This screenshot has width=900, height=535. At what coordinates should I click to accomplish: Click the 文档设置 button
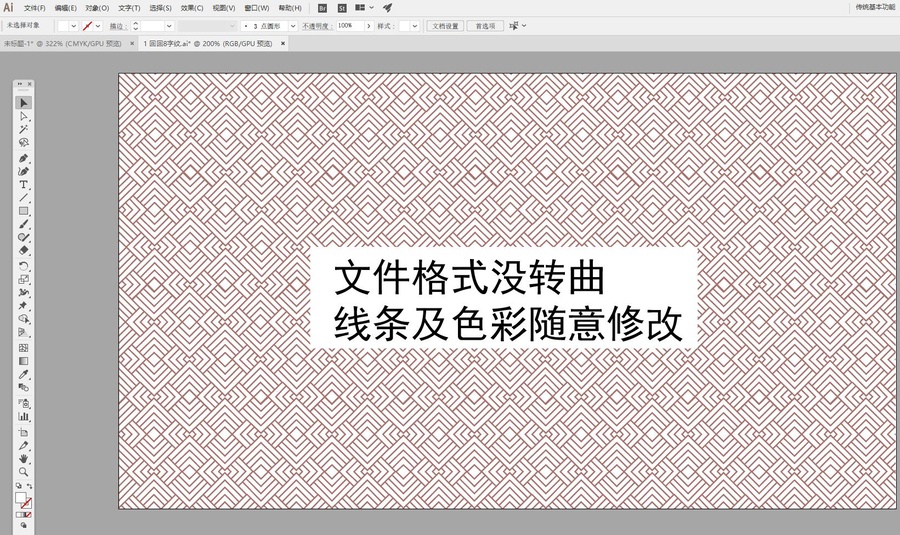445,26
